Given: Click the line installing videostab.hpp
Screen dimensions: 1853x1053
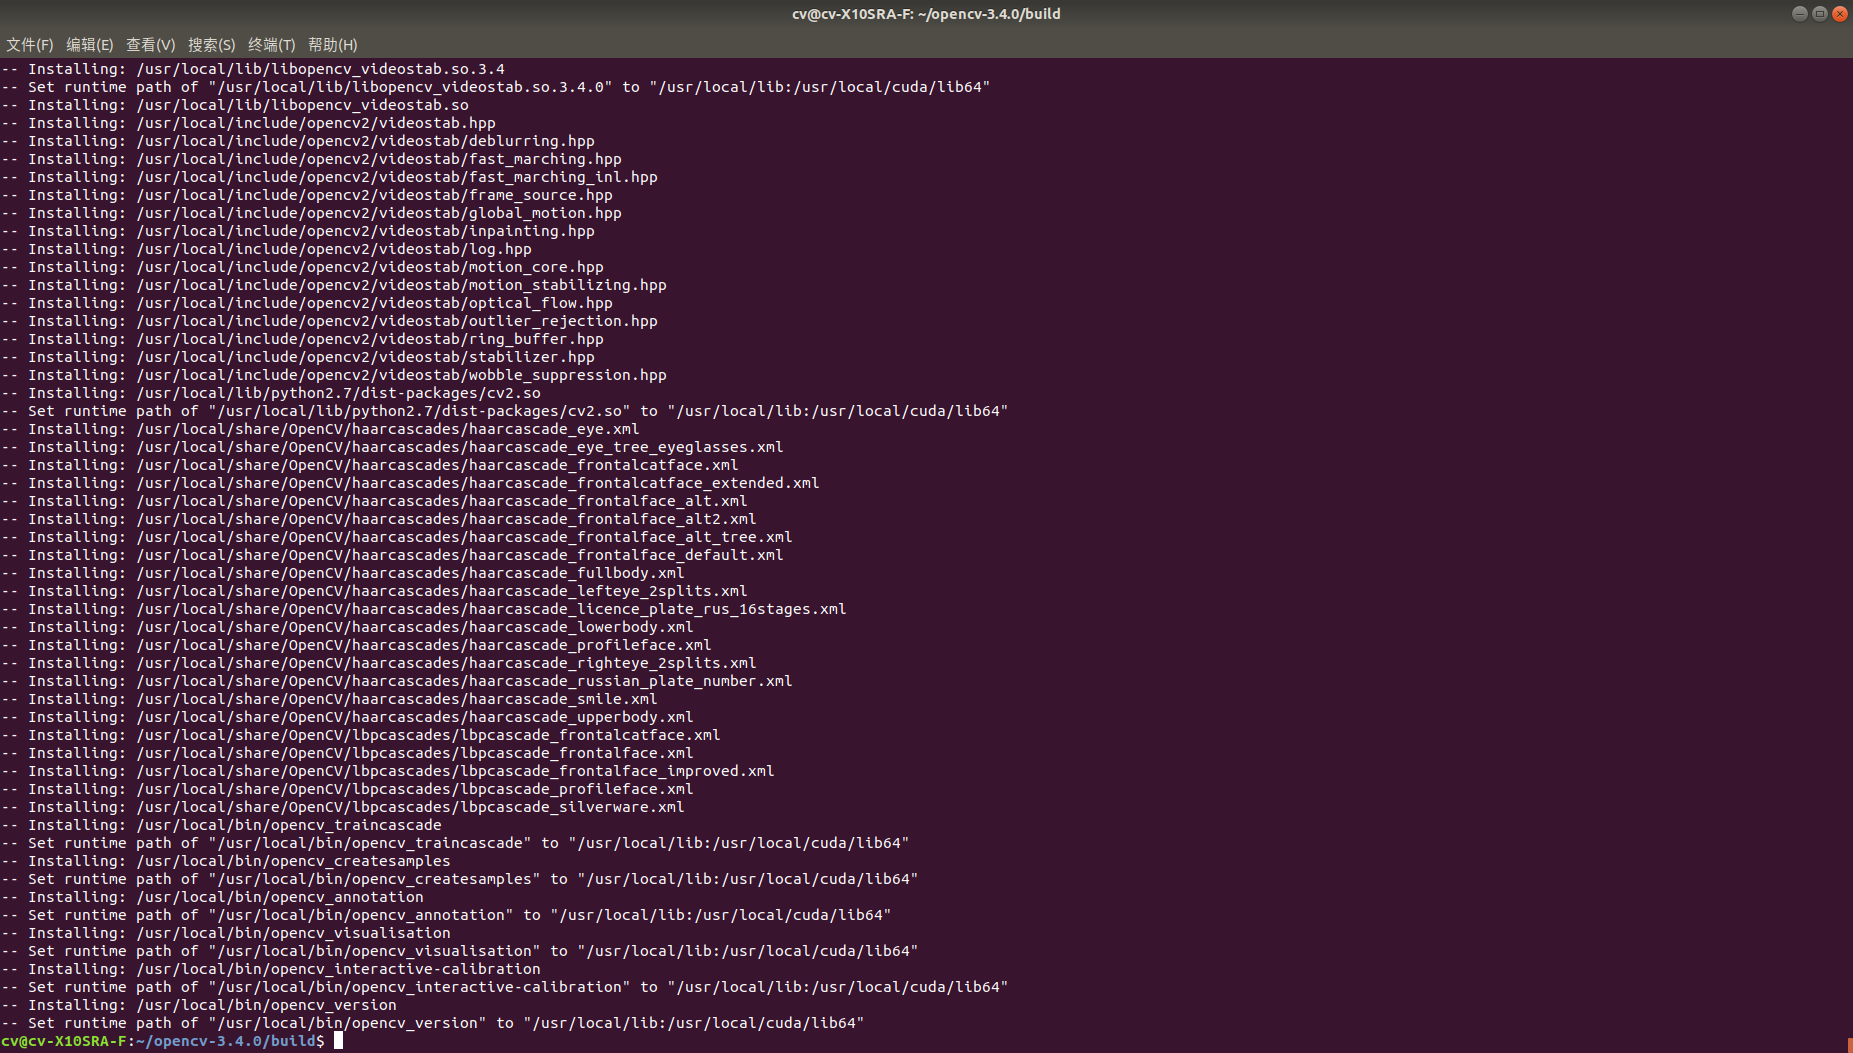Looking at the screenshot, I should tap(248, 123).
